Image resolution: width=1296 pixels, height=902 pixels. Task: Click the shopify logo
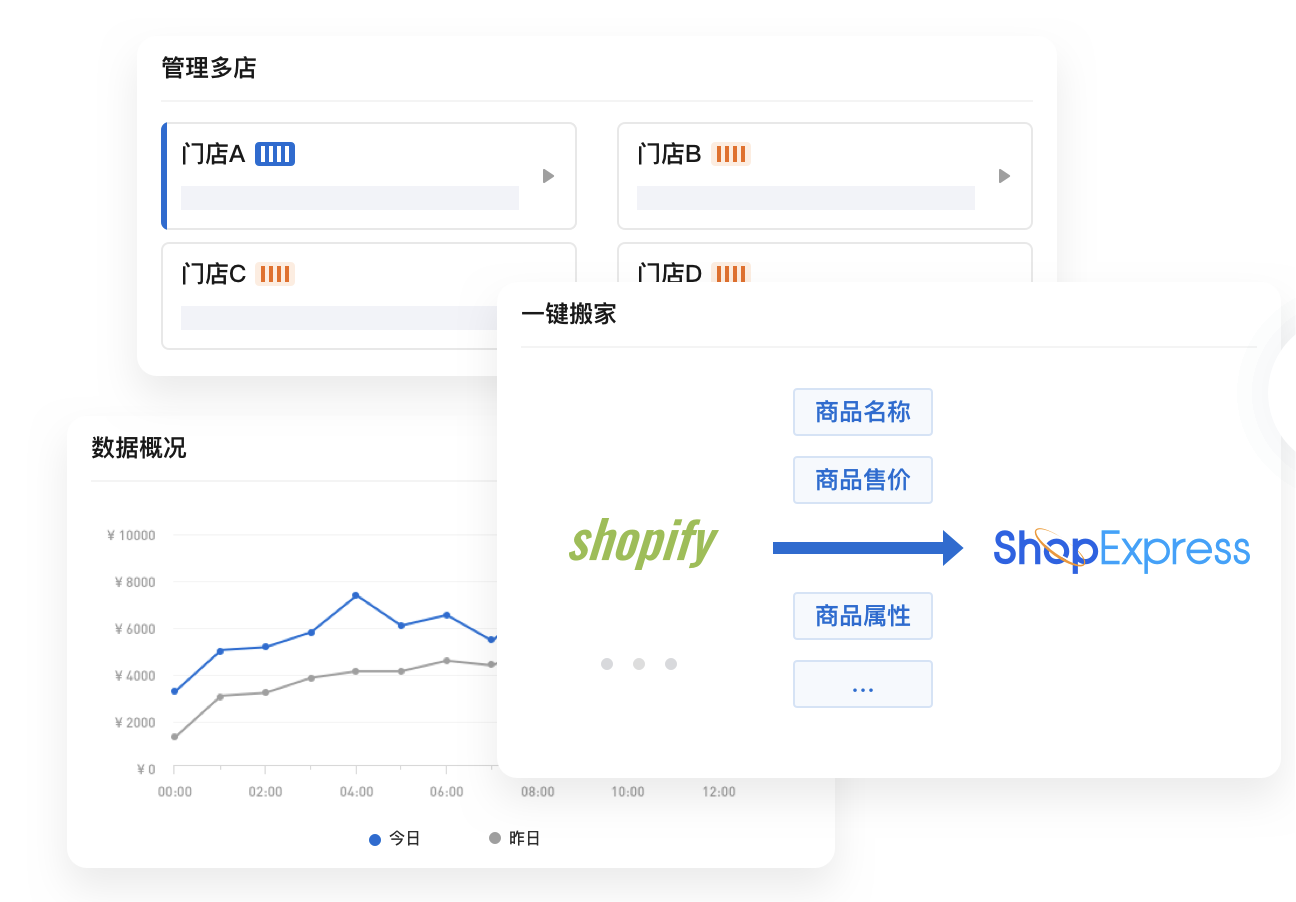click(643, 543)
